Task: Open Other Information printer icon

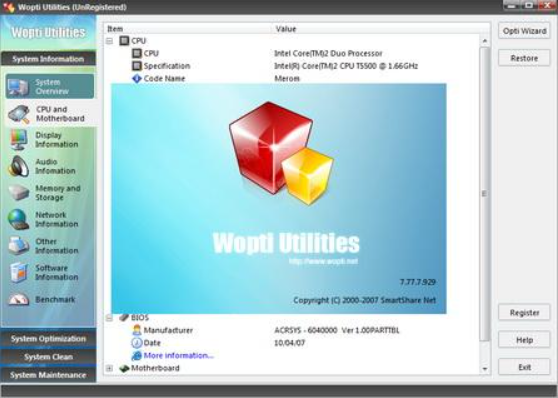Action: pyautogui.click(x=19, y=246)
